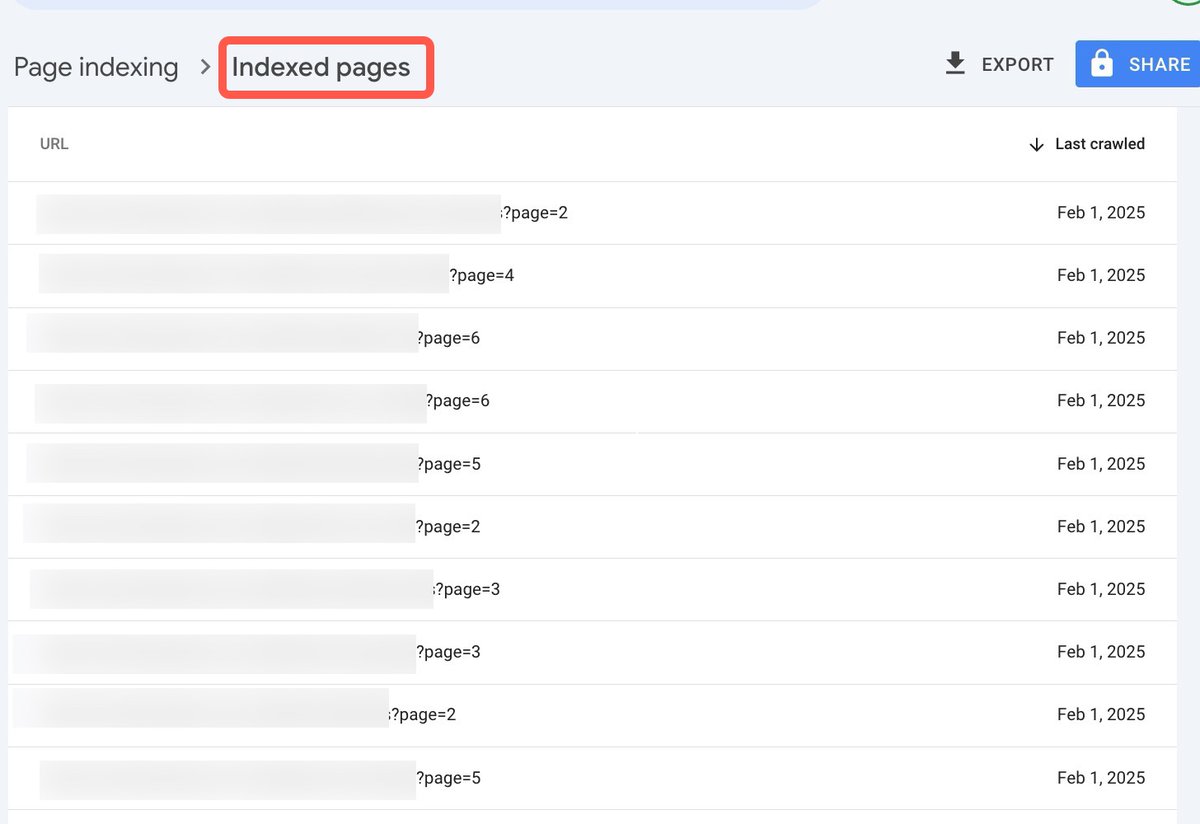Open the Share lock button

coord(1138,64)
